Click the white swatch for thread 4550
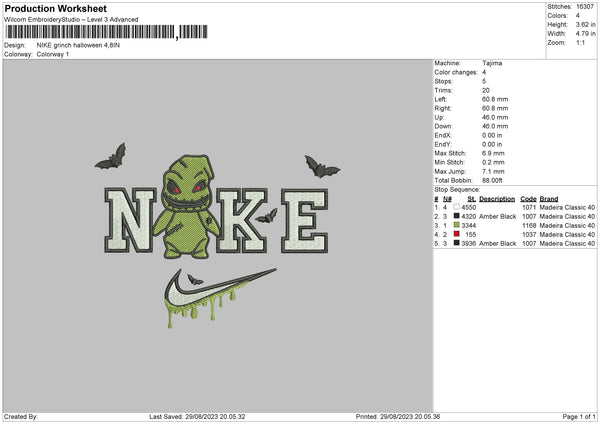This screenshot has height=424, width=600. pyautogui.click(x=457, y=207)
